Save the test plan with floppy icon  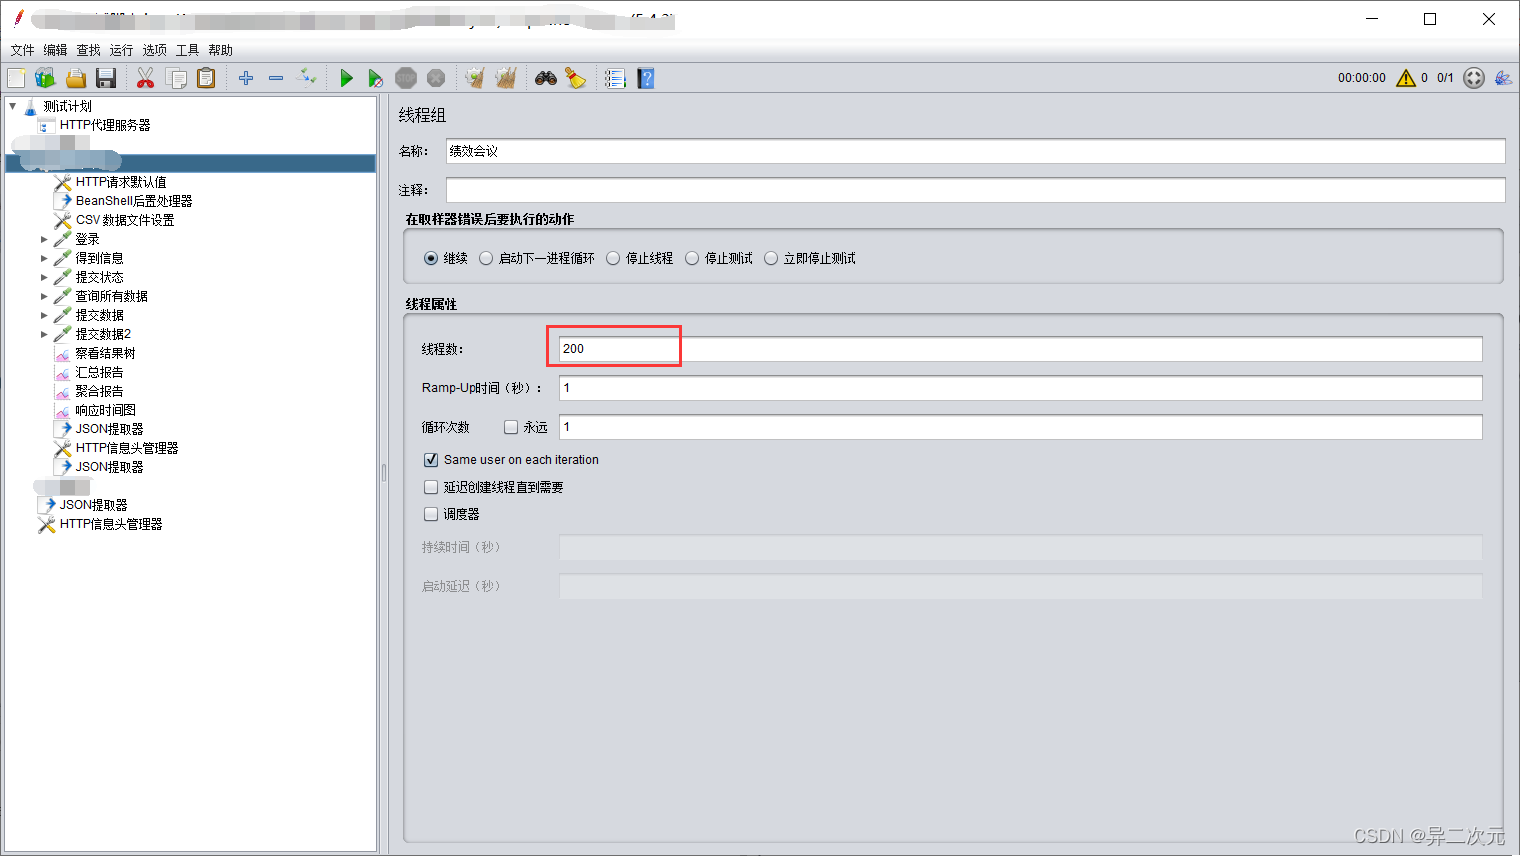pyautogui.click(x=106, y=78)
